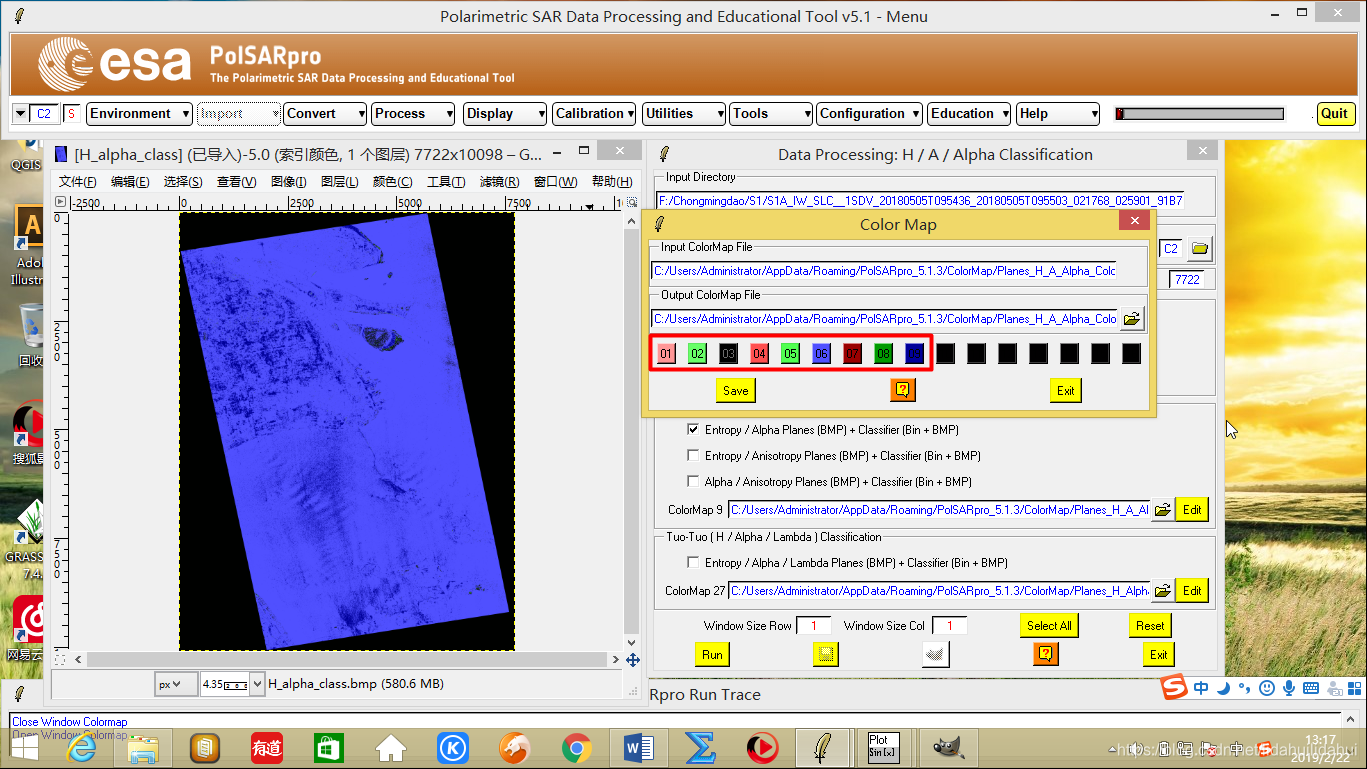Open Education dropdown menu
The width and height of the screenshot is (1367, 769).
pyautogui.click(x=969, y=114)
